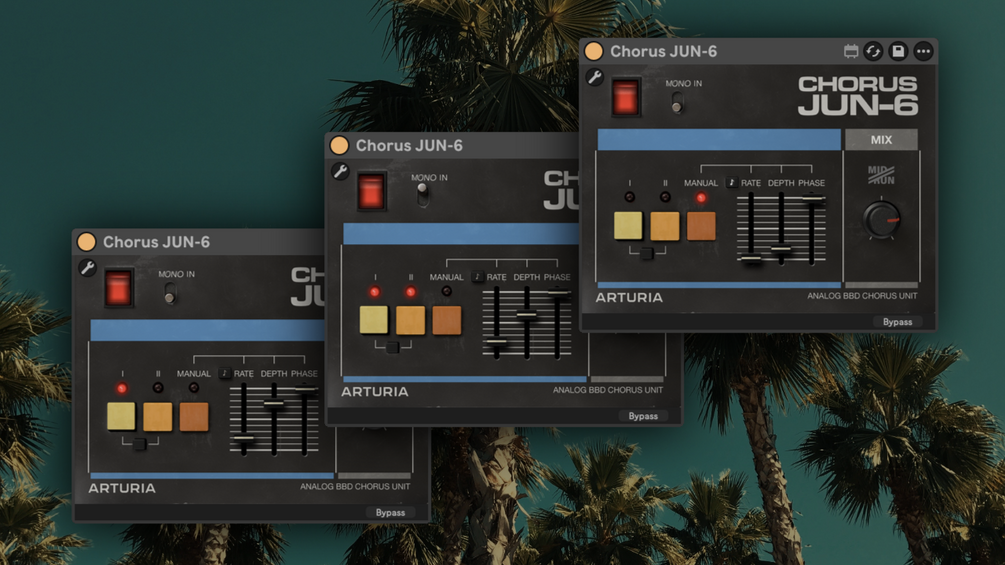Click the DEPTH slider handle in left window

[274, 404]
